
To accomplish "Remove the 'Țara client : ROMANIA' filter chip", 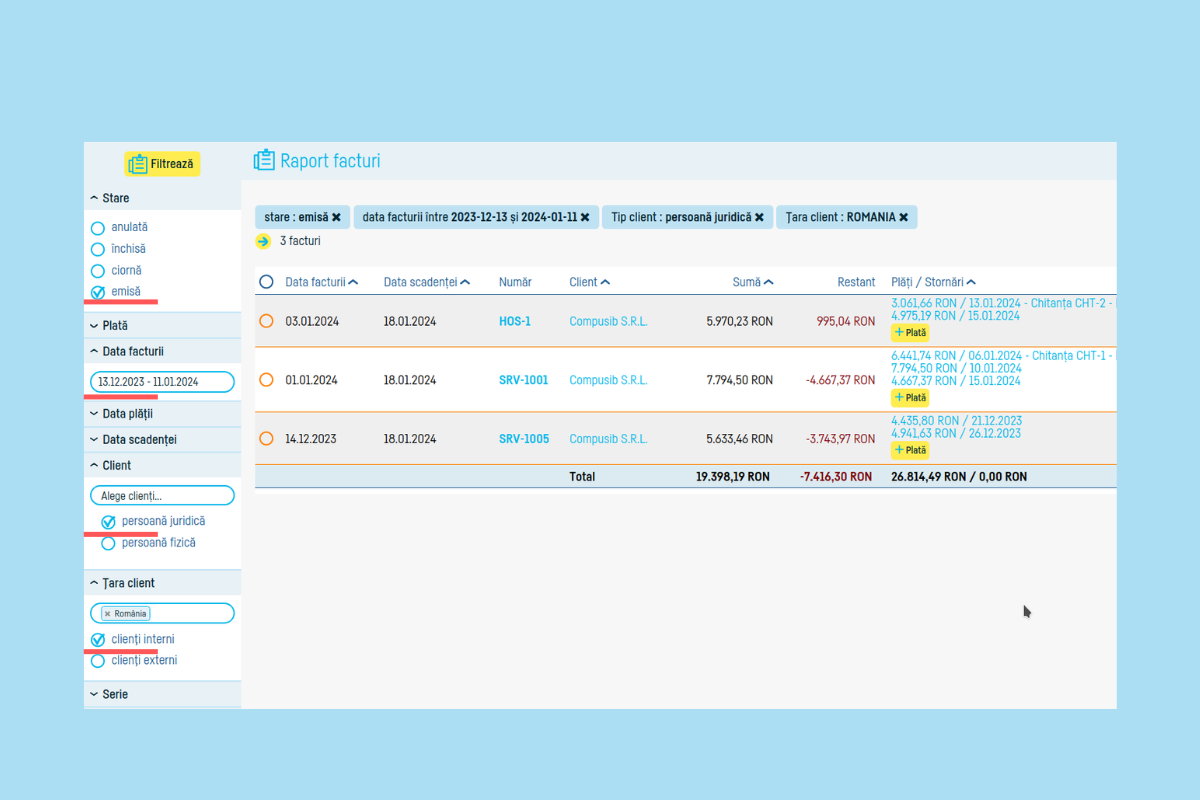I will (x=903, y=217).
